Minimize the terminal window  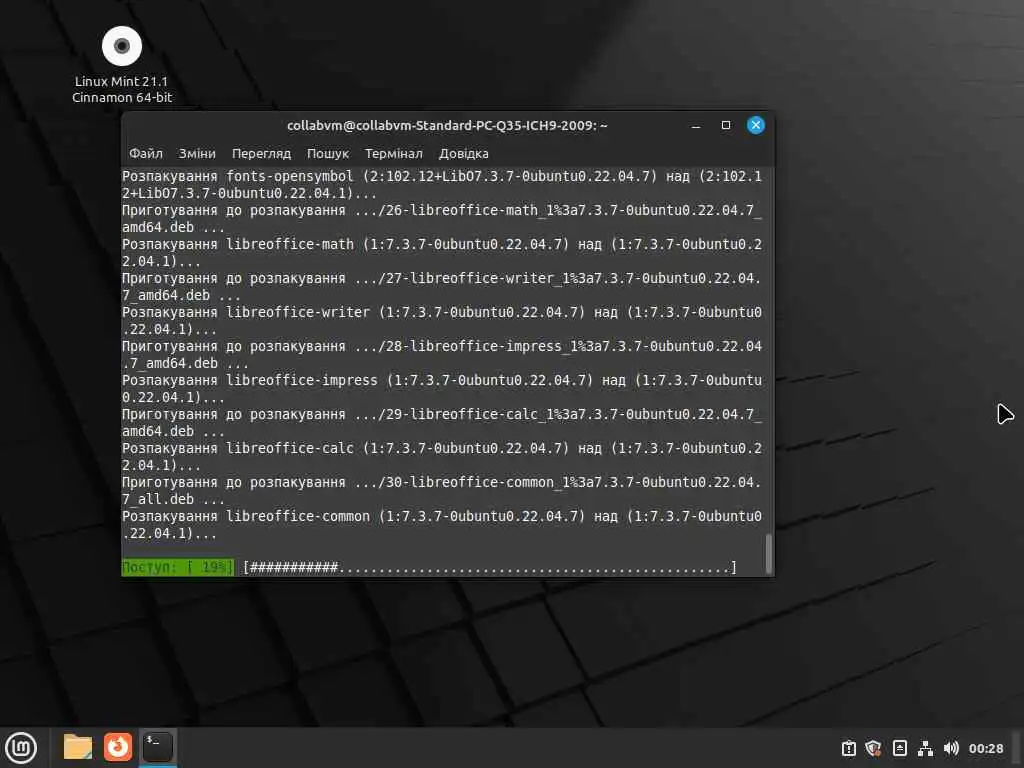696,125
